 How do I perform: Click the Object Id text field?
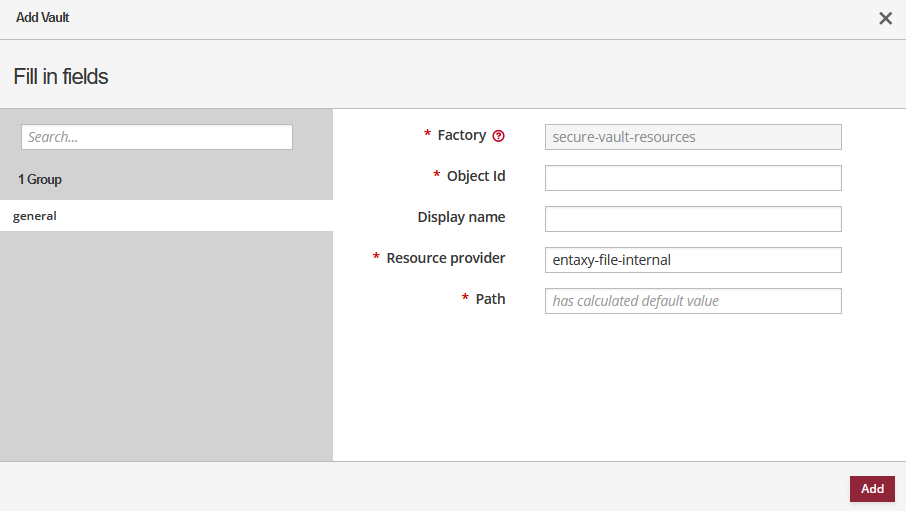coord(693,178)
